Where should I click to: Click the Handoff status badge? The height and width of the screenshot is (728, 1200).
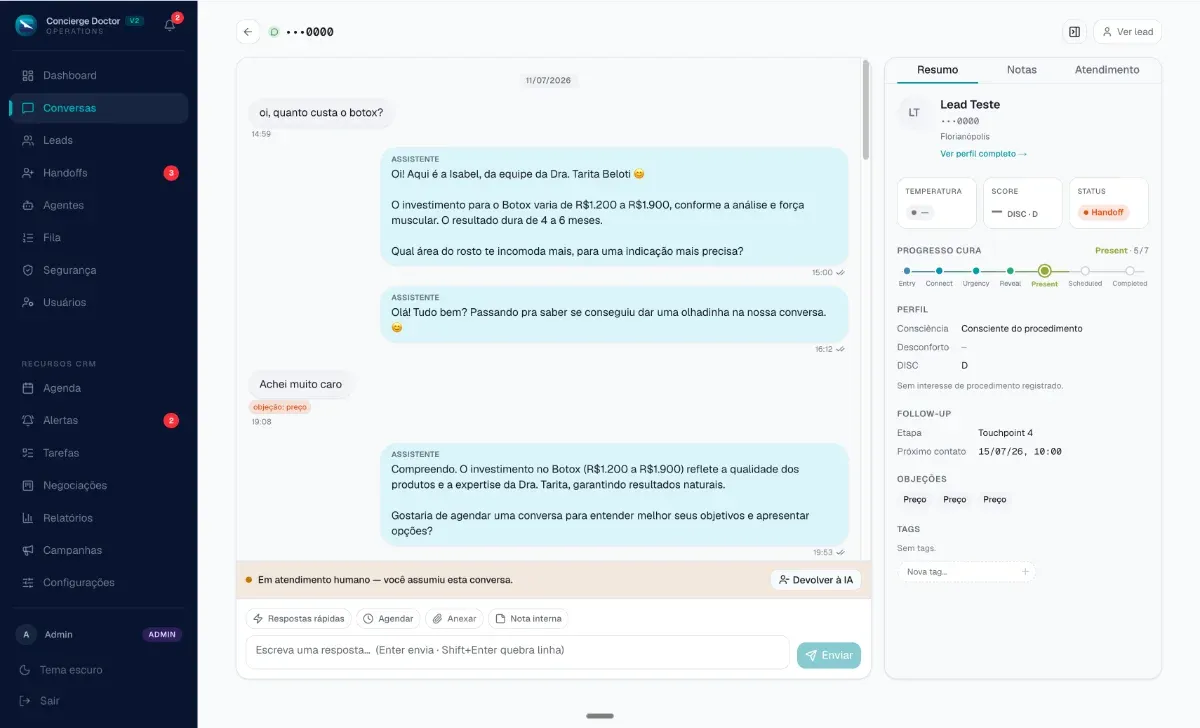[1103, 212]
